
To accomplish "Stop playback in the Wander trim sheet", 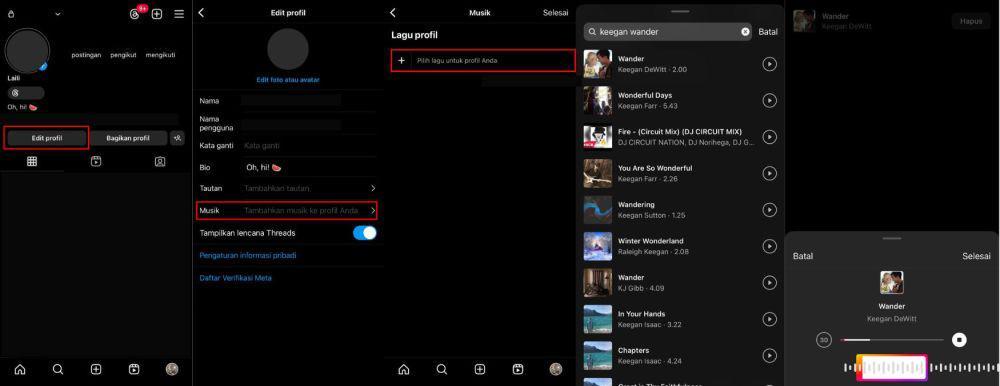I will tap(959, 340).
